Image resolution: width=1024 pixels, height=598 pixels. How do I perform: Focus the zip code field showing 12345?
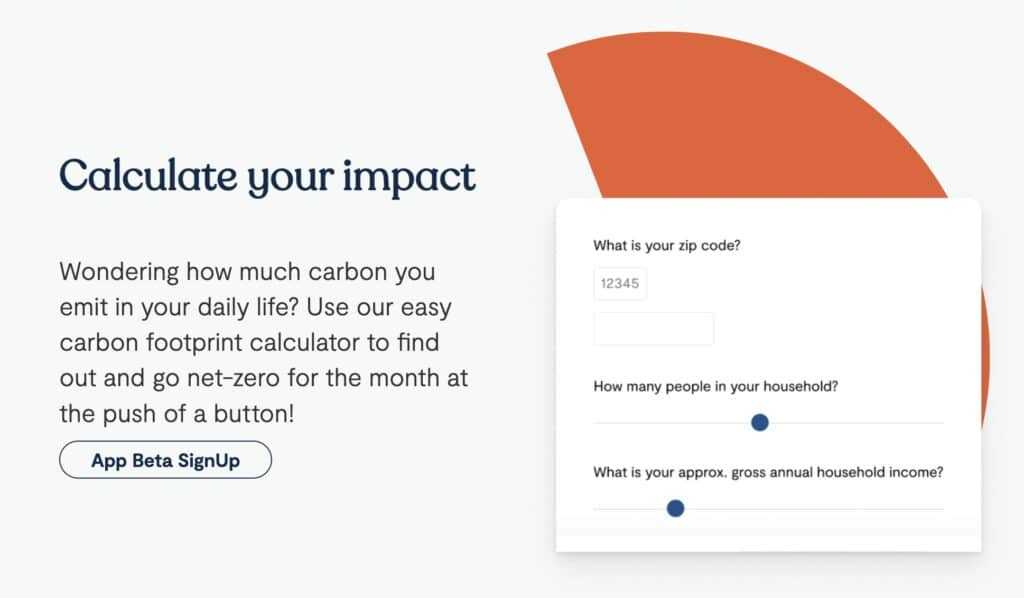[x=620, y=283]
